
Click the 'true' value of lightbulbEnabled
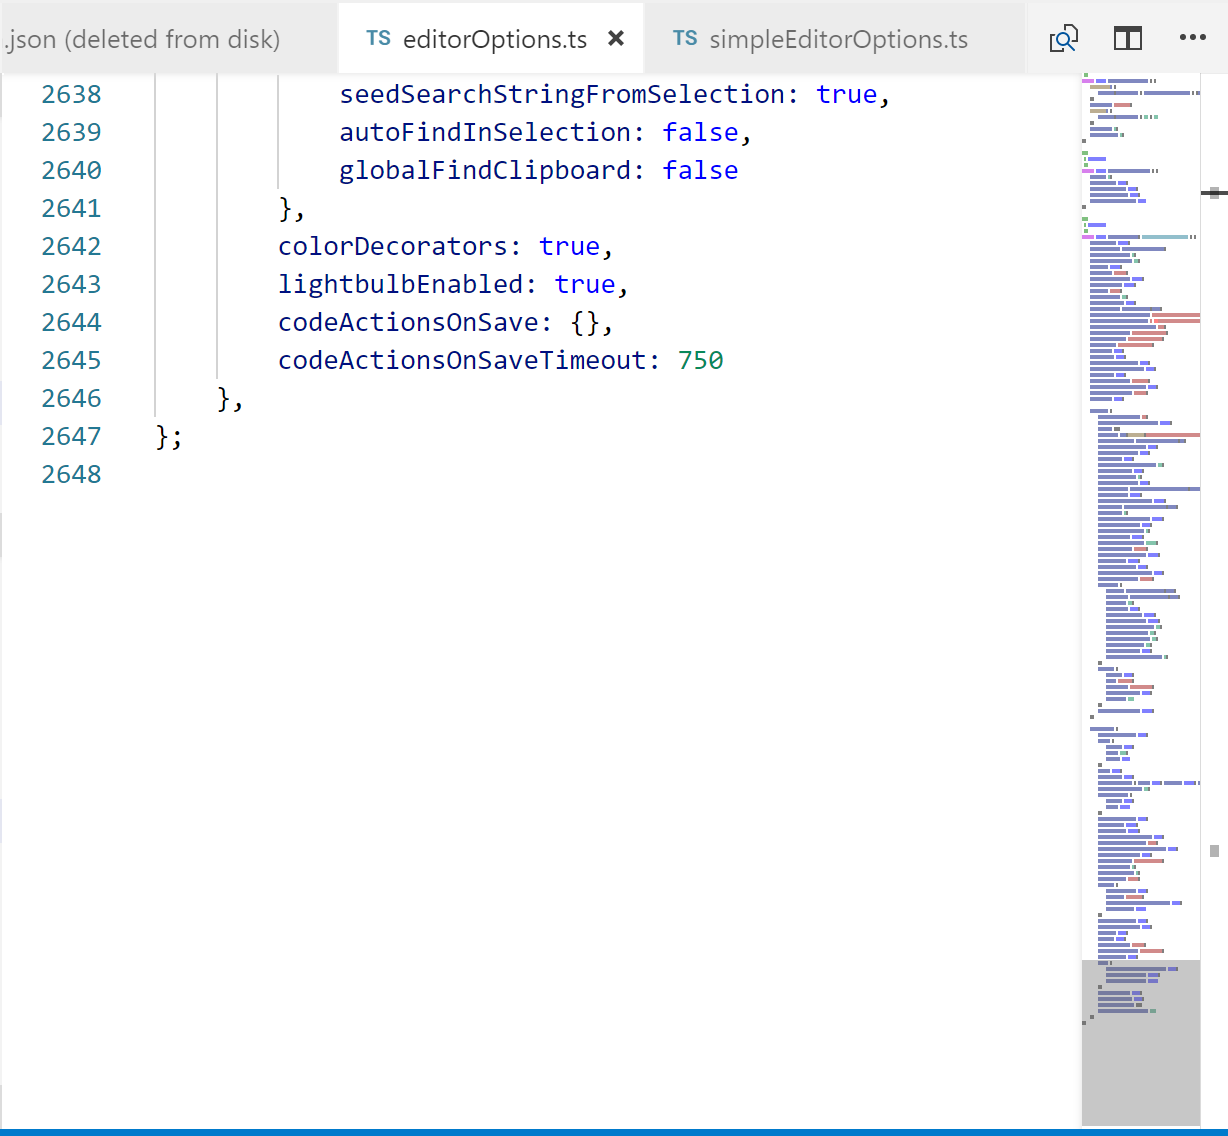point(585,284)
